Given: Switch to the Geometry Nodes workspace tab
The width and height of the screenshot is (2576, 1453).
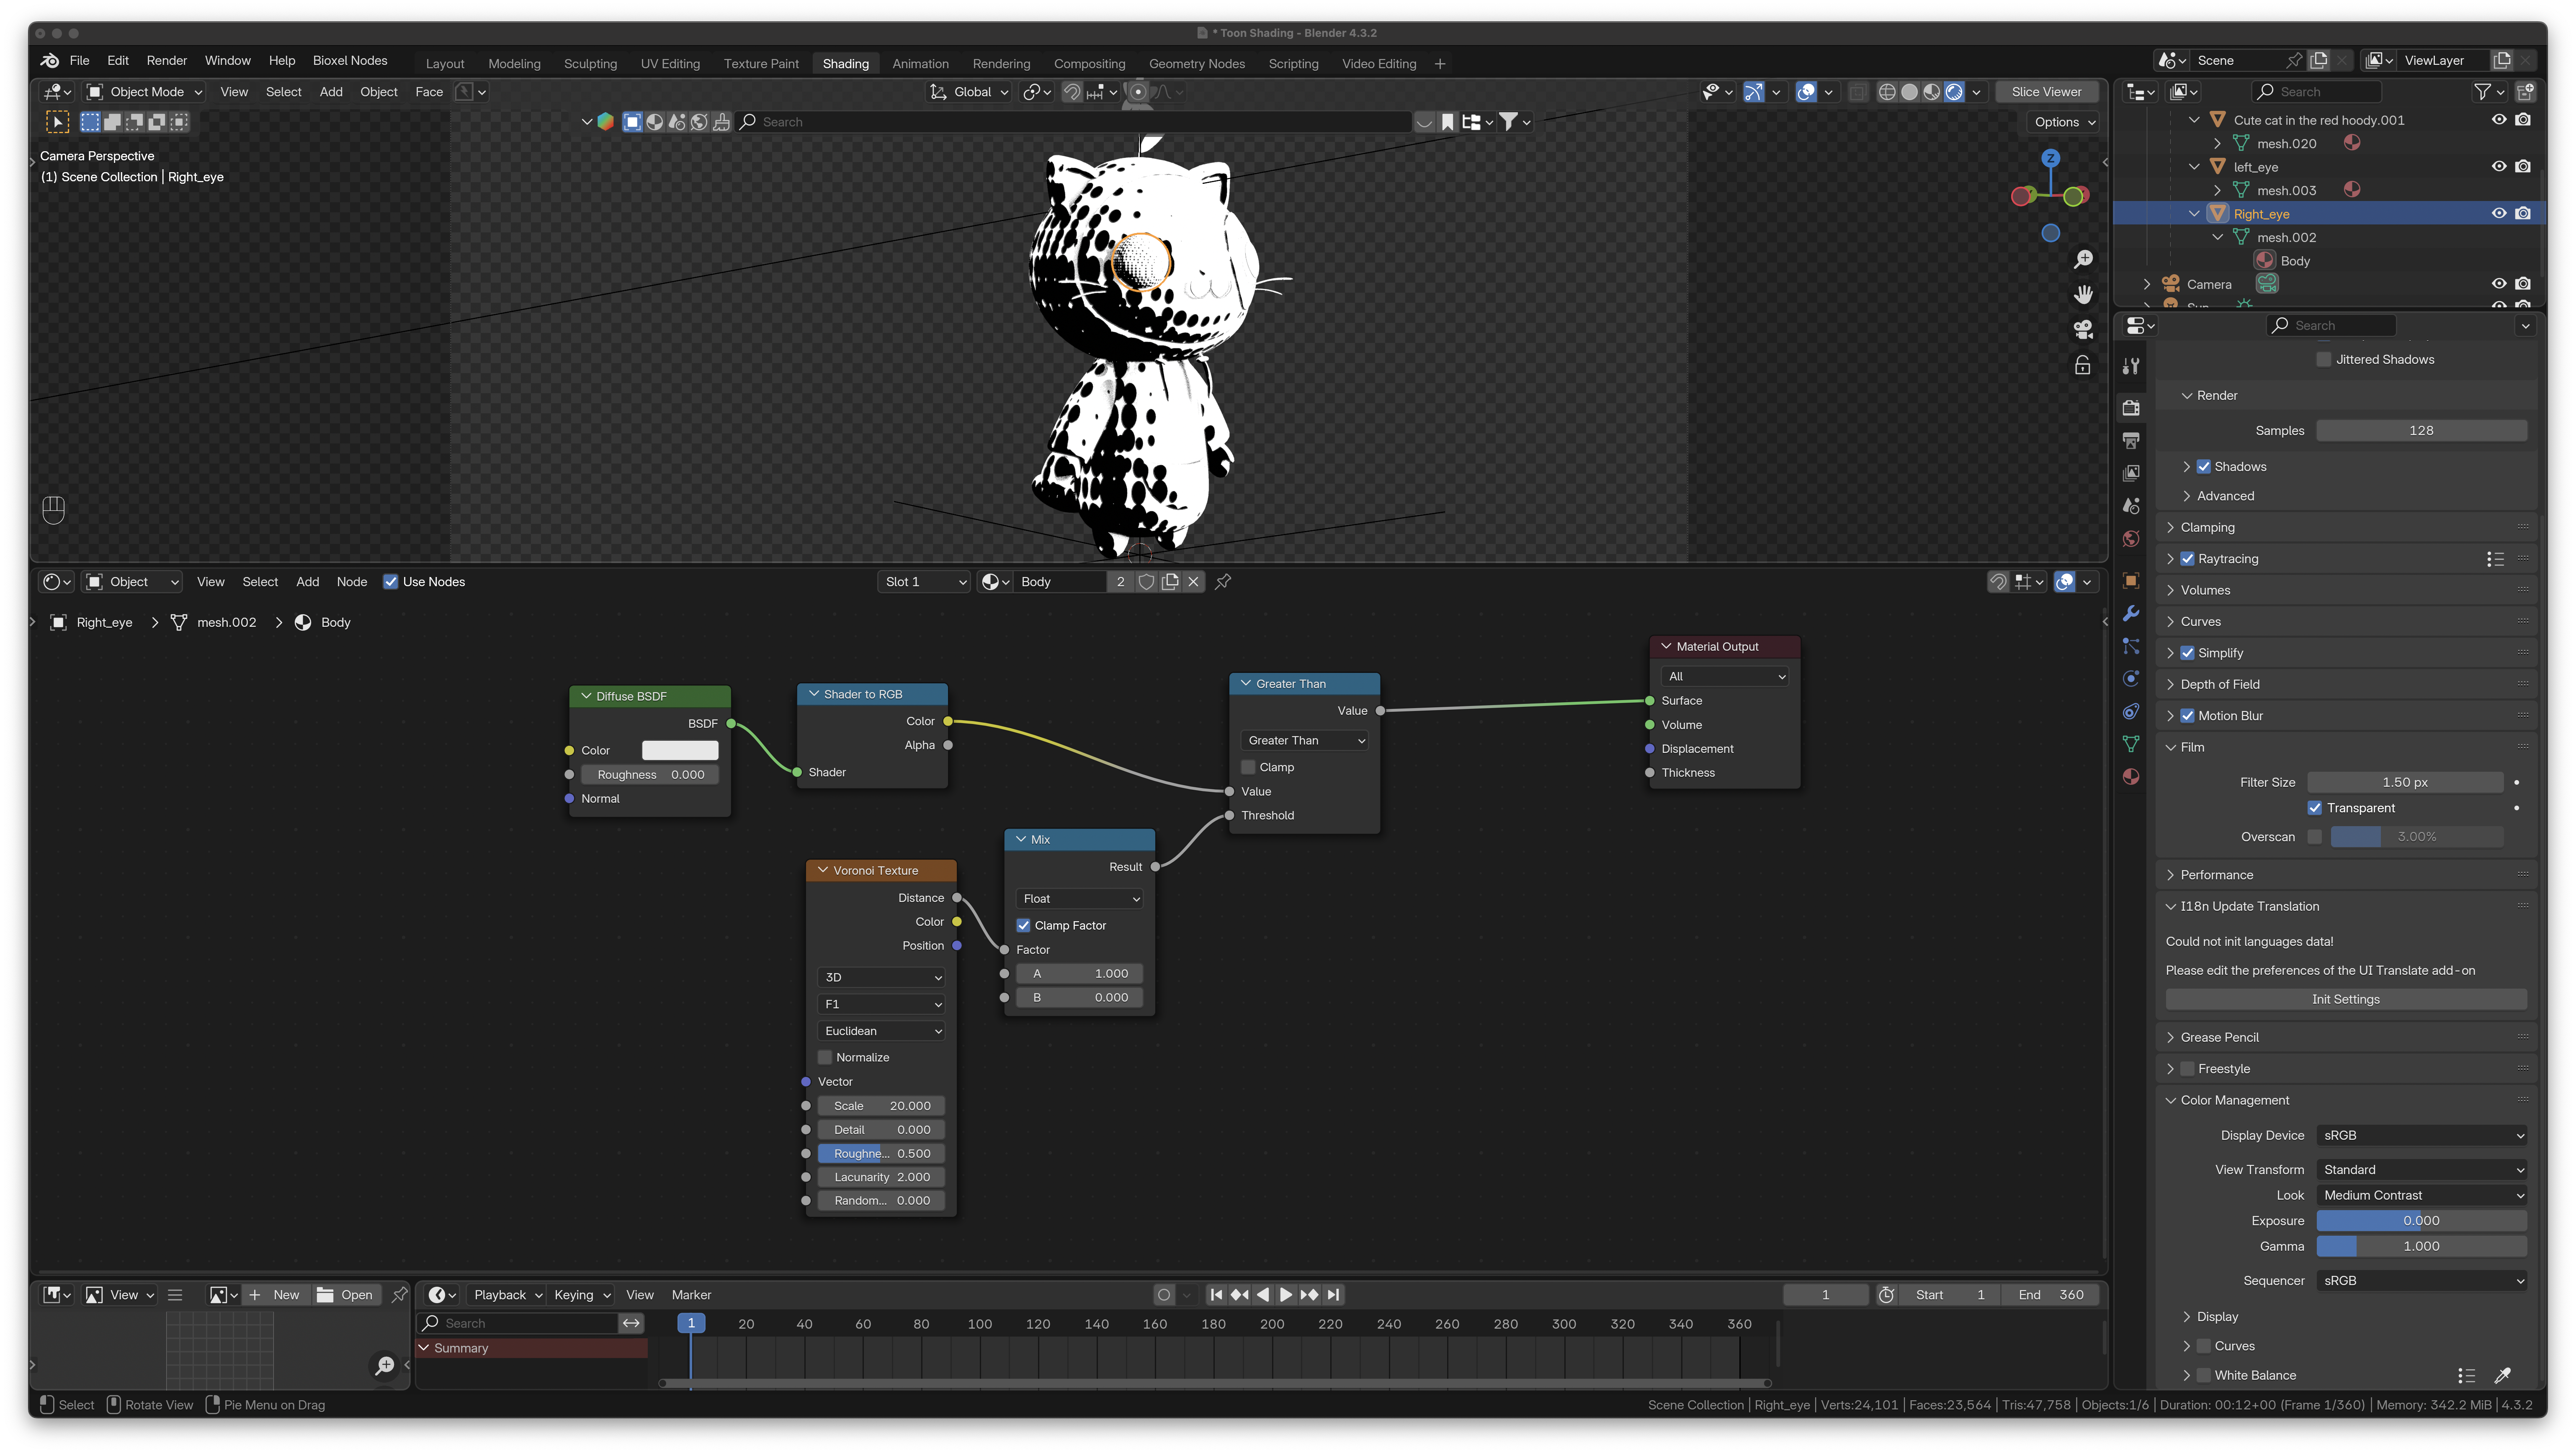Looking at the screenshot, I should coord(1197,64).
